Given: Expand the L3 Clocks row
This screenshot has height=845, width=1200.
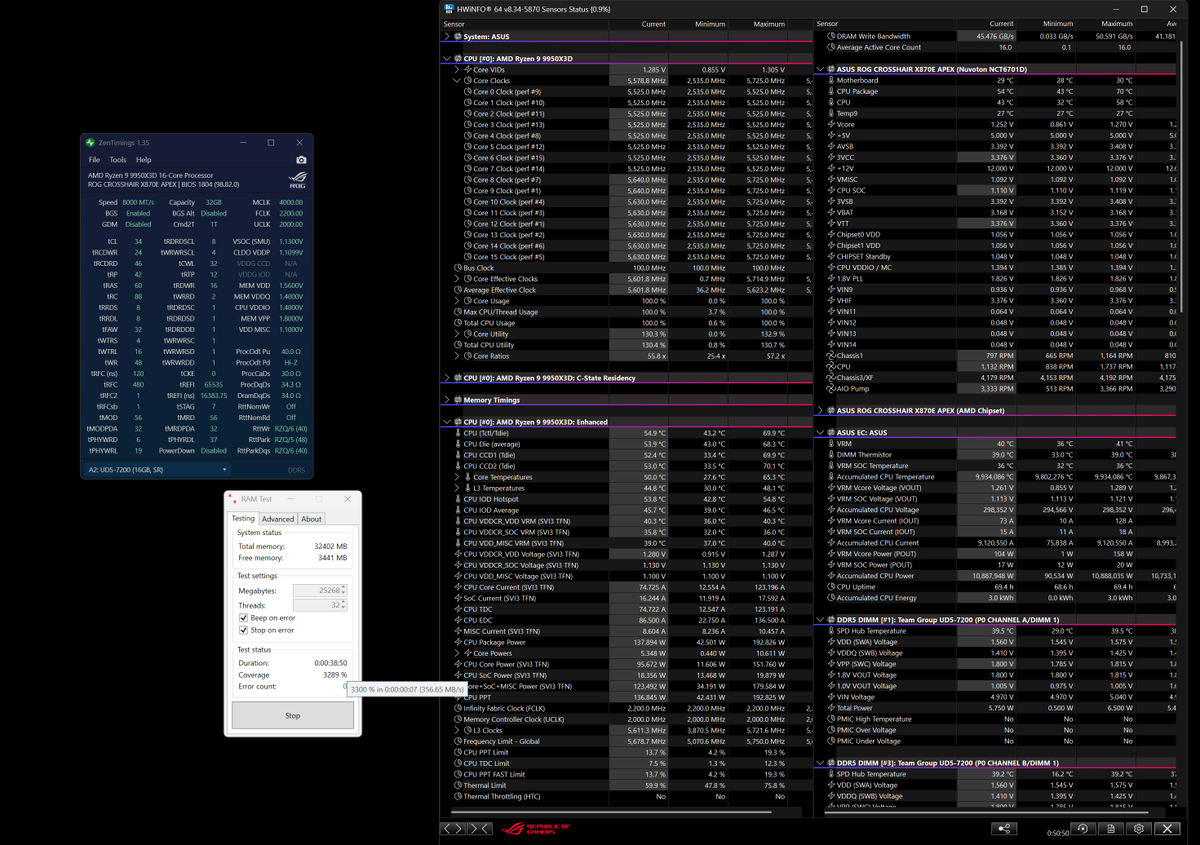Looking at the screenshot, I should (457, 730).
